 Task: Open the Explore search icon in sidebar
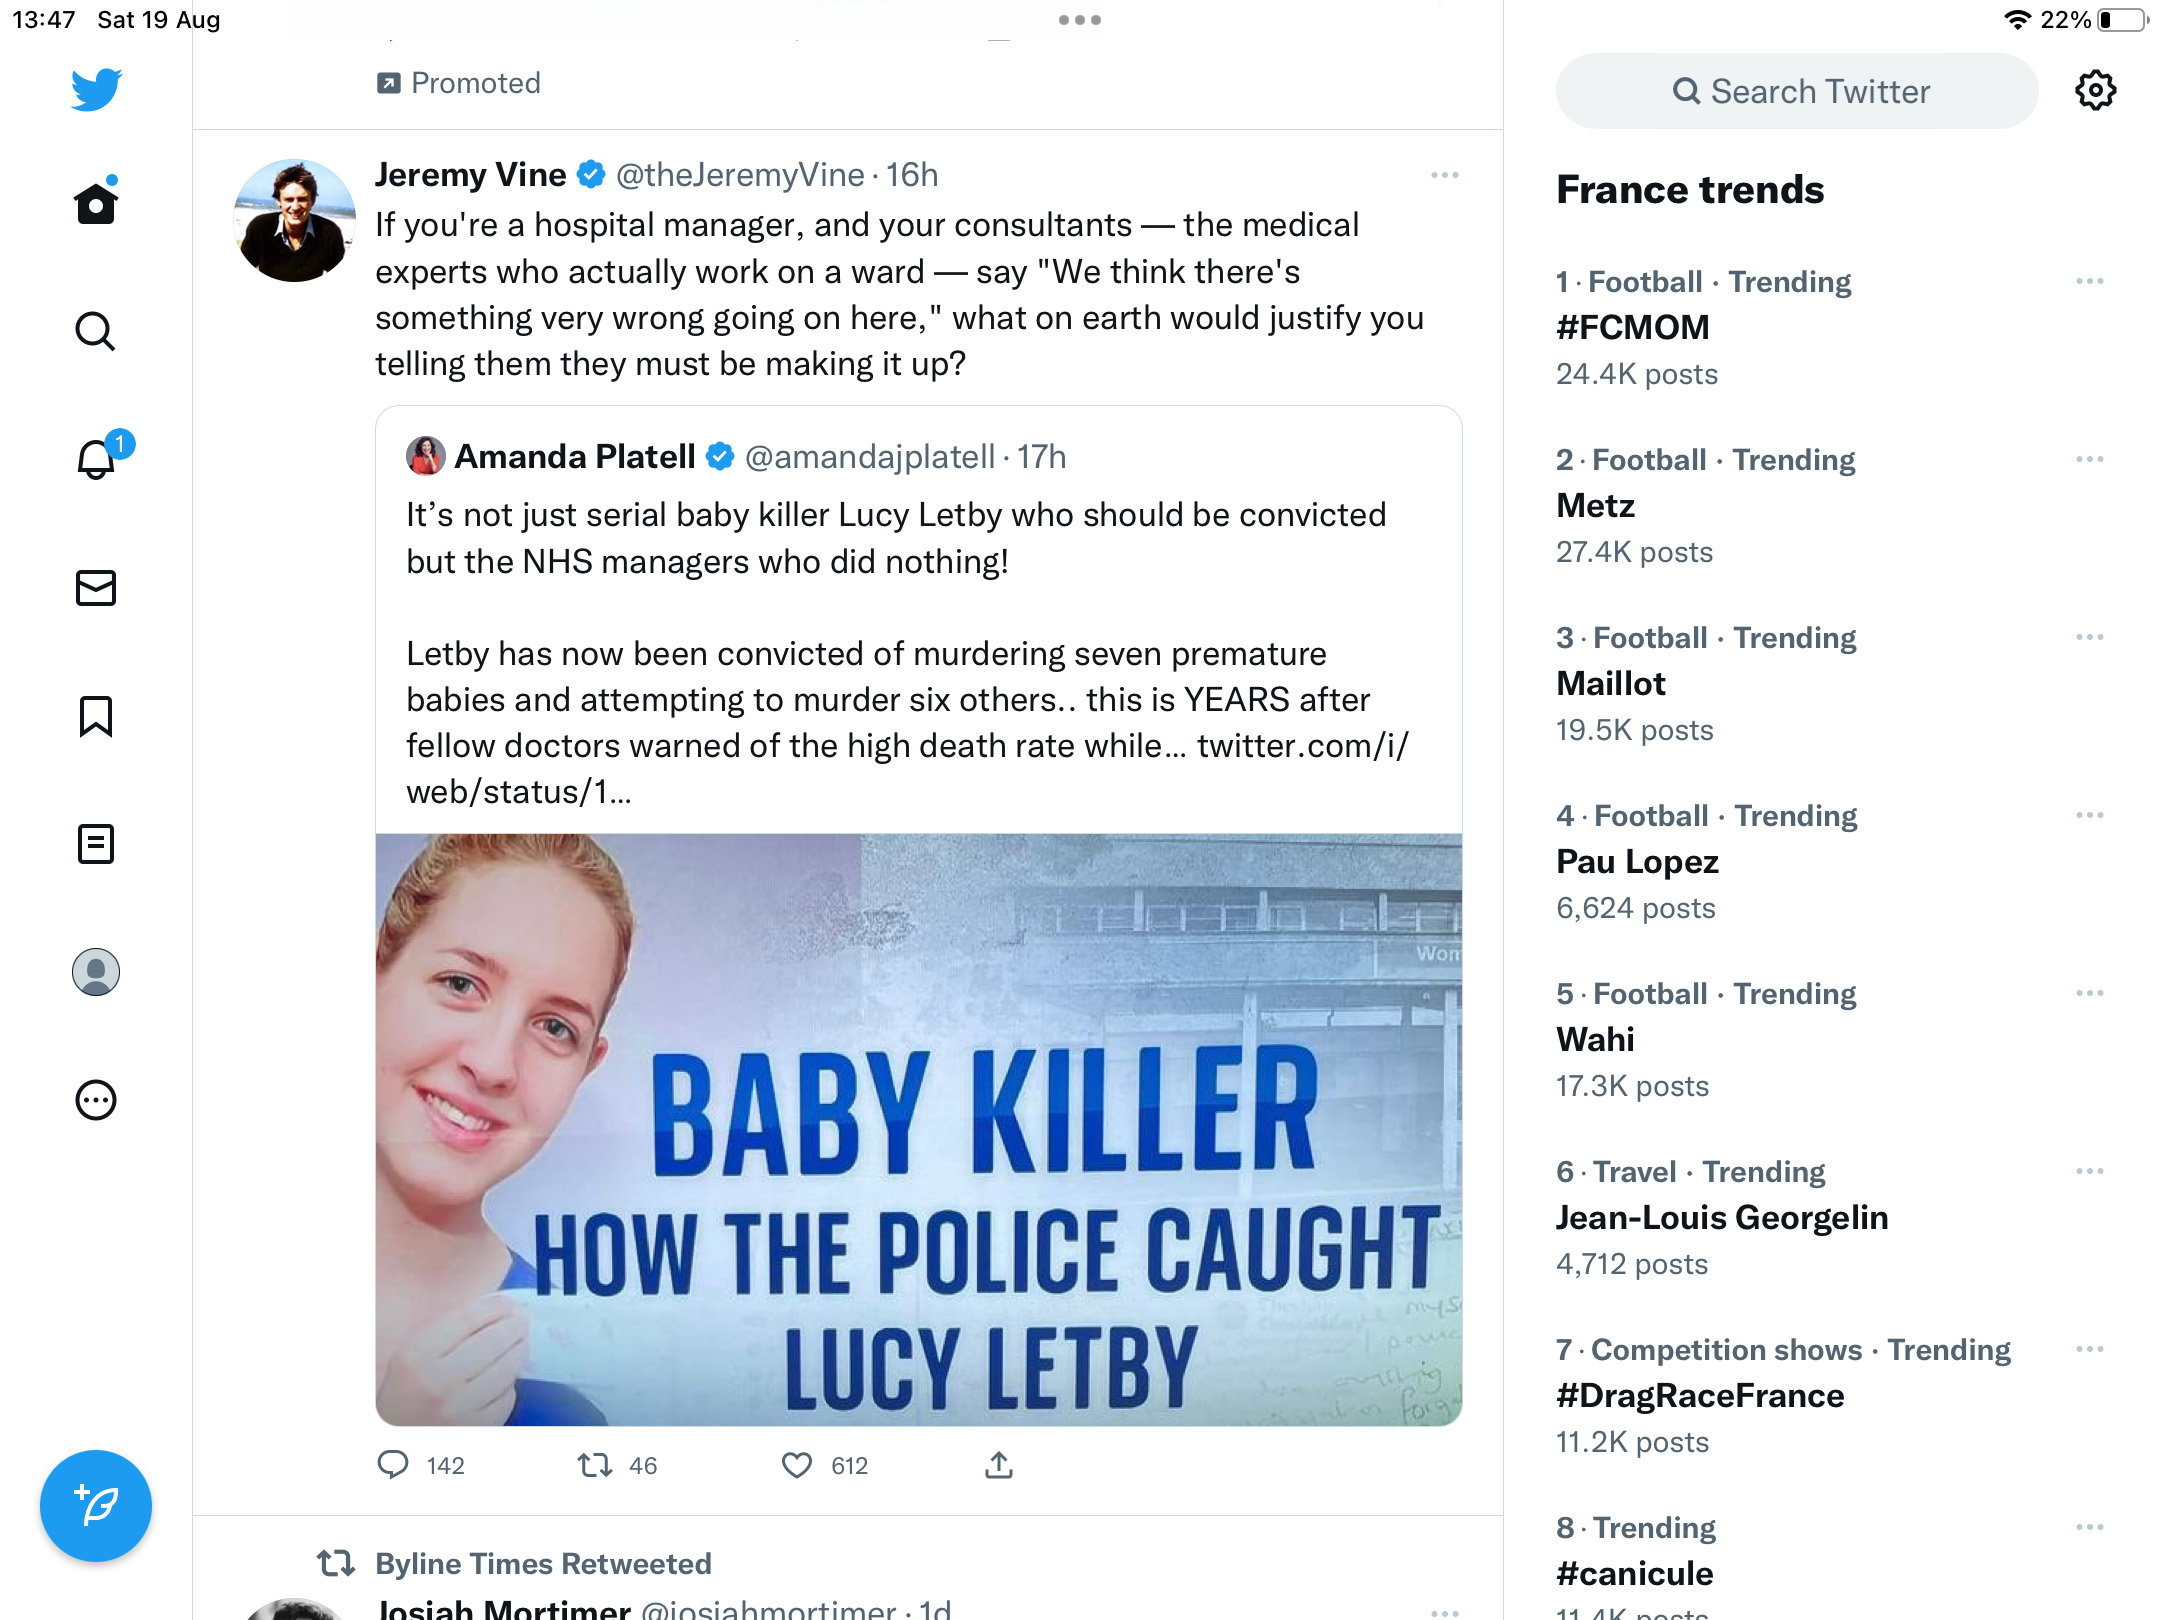[x=96, y=332]
